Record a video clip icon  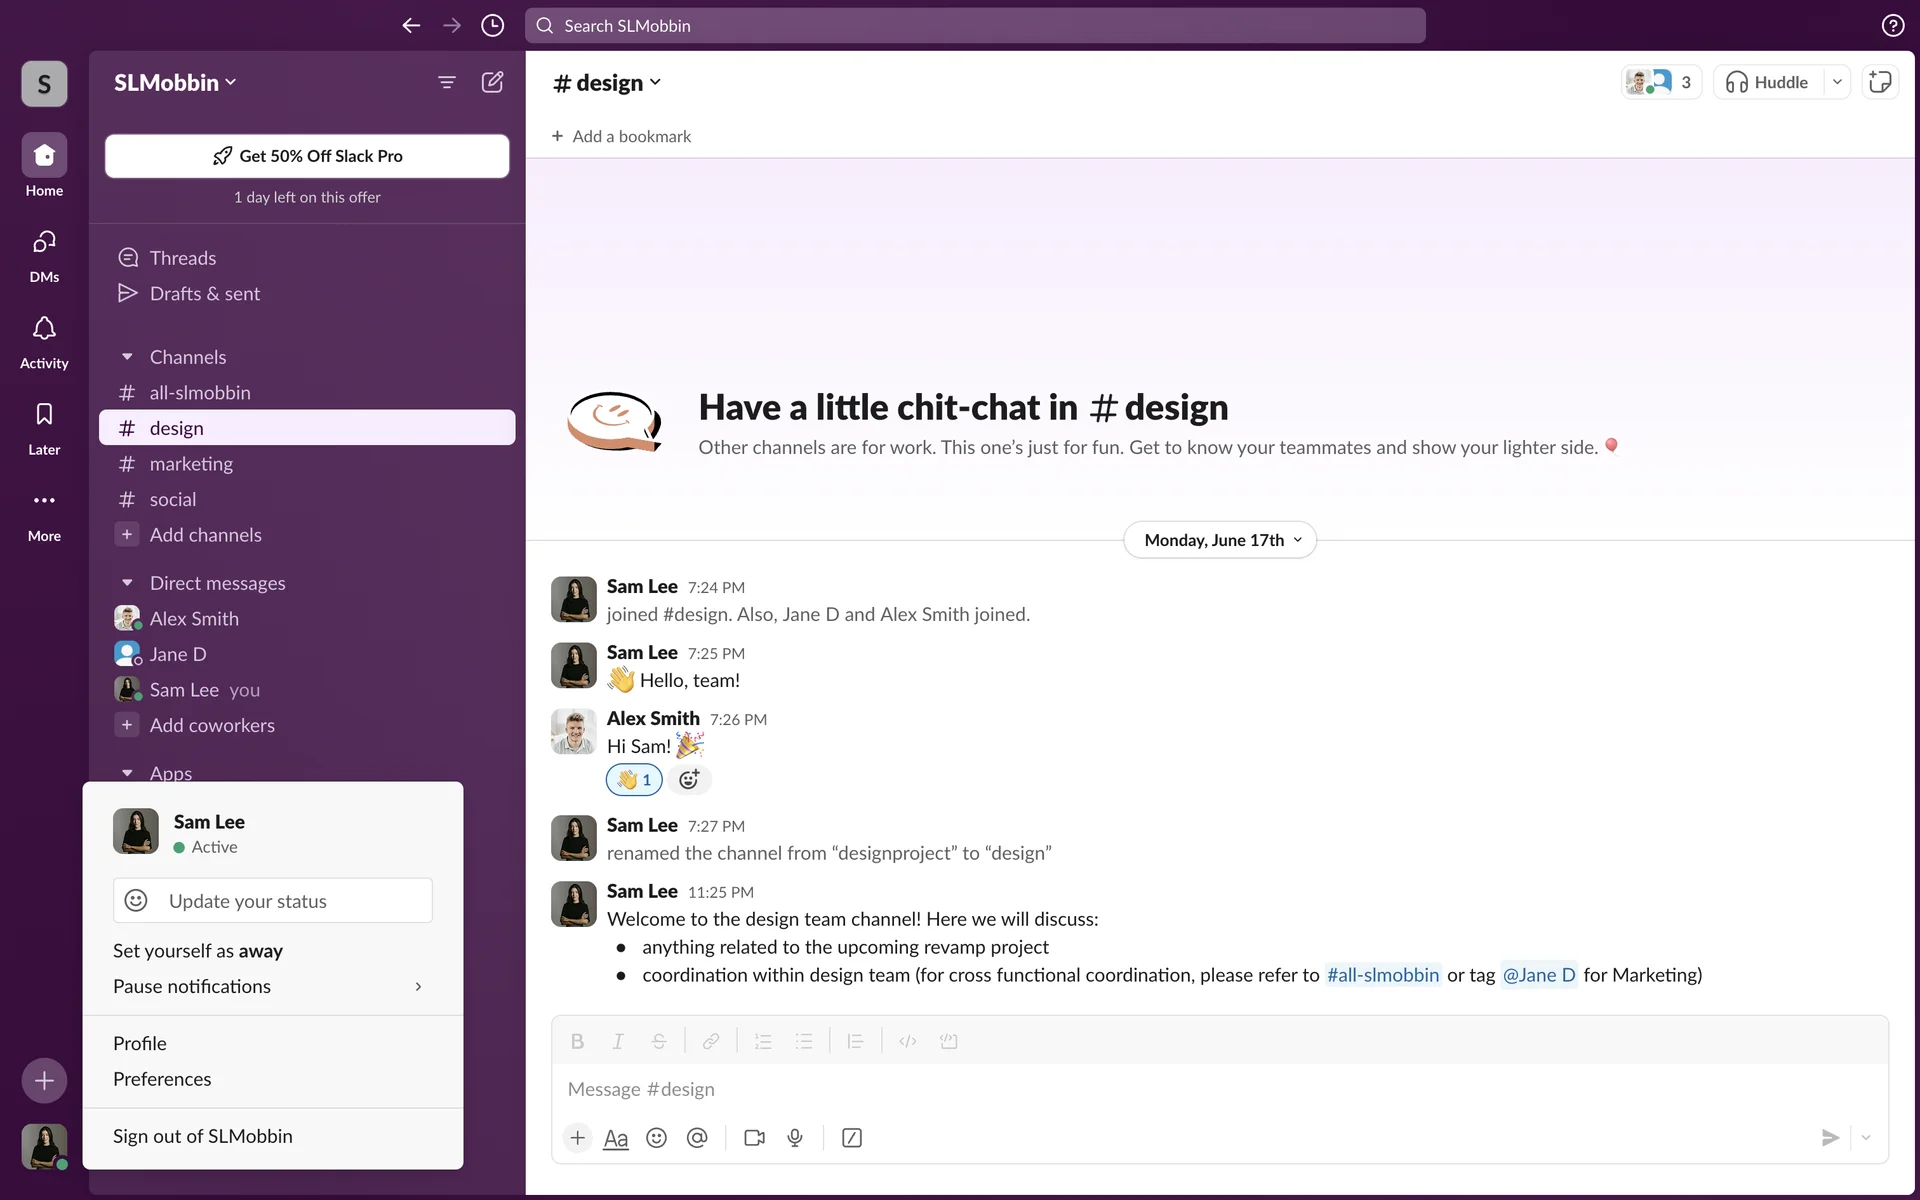coord(754,1138)
